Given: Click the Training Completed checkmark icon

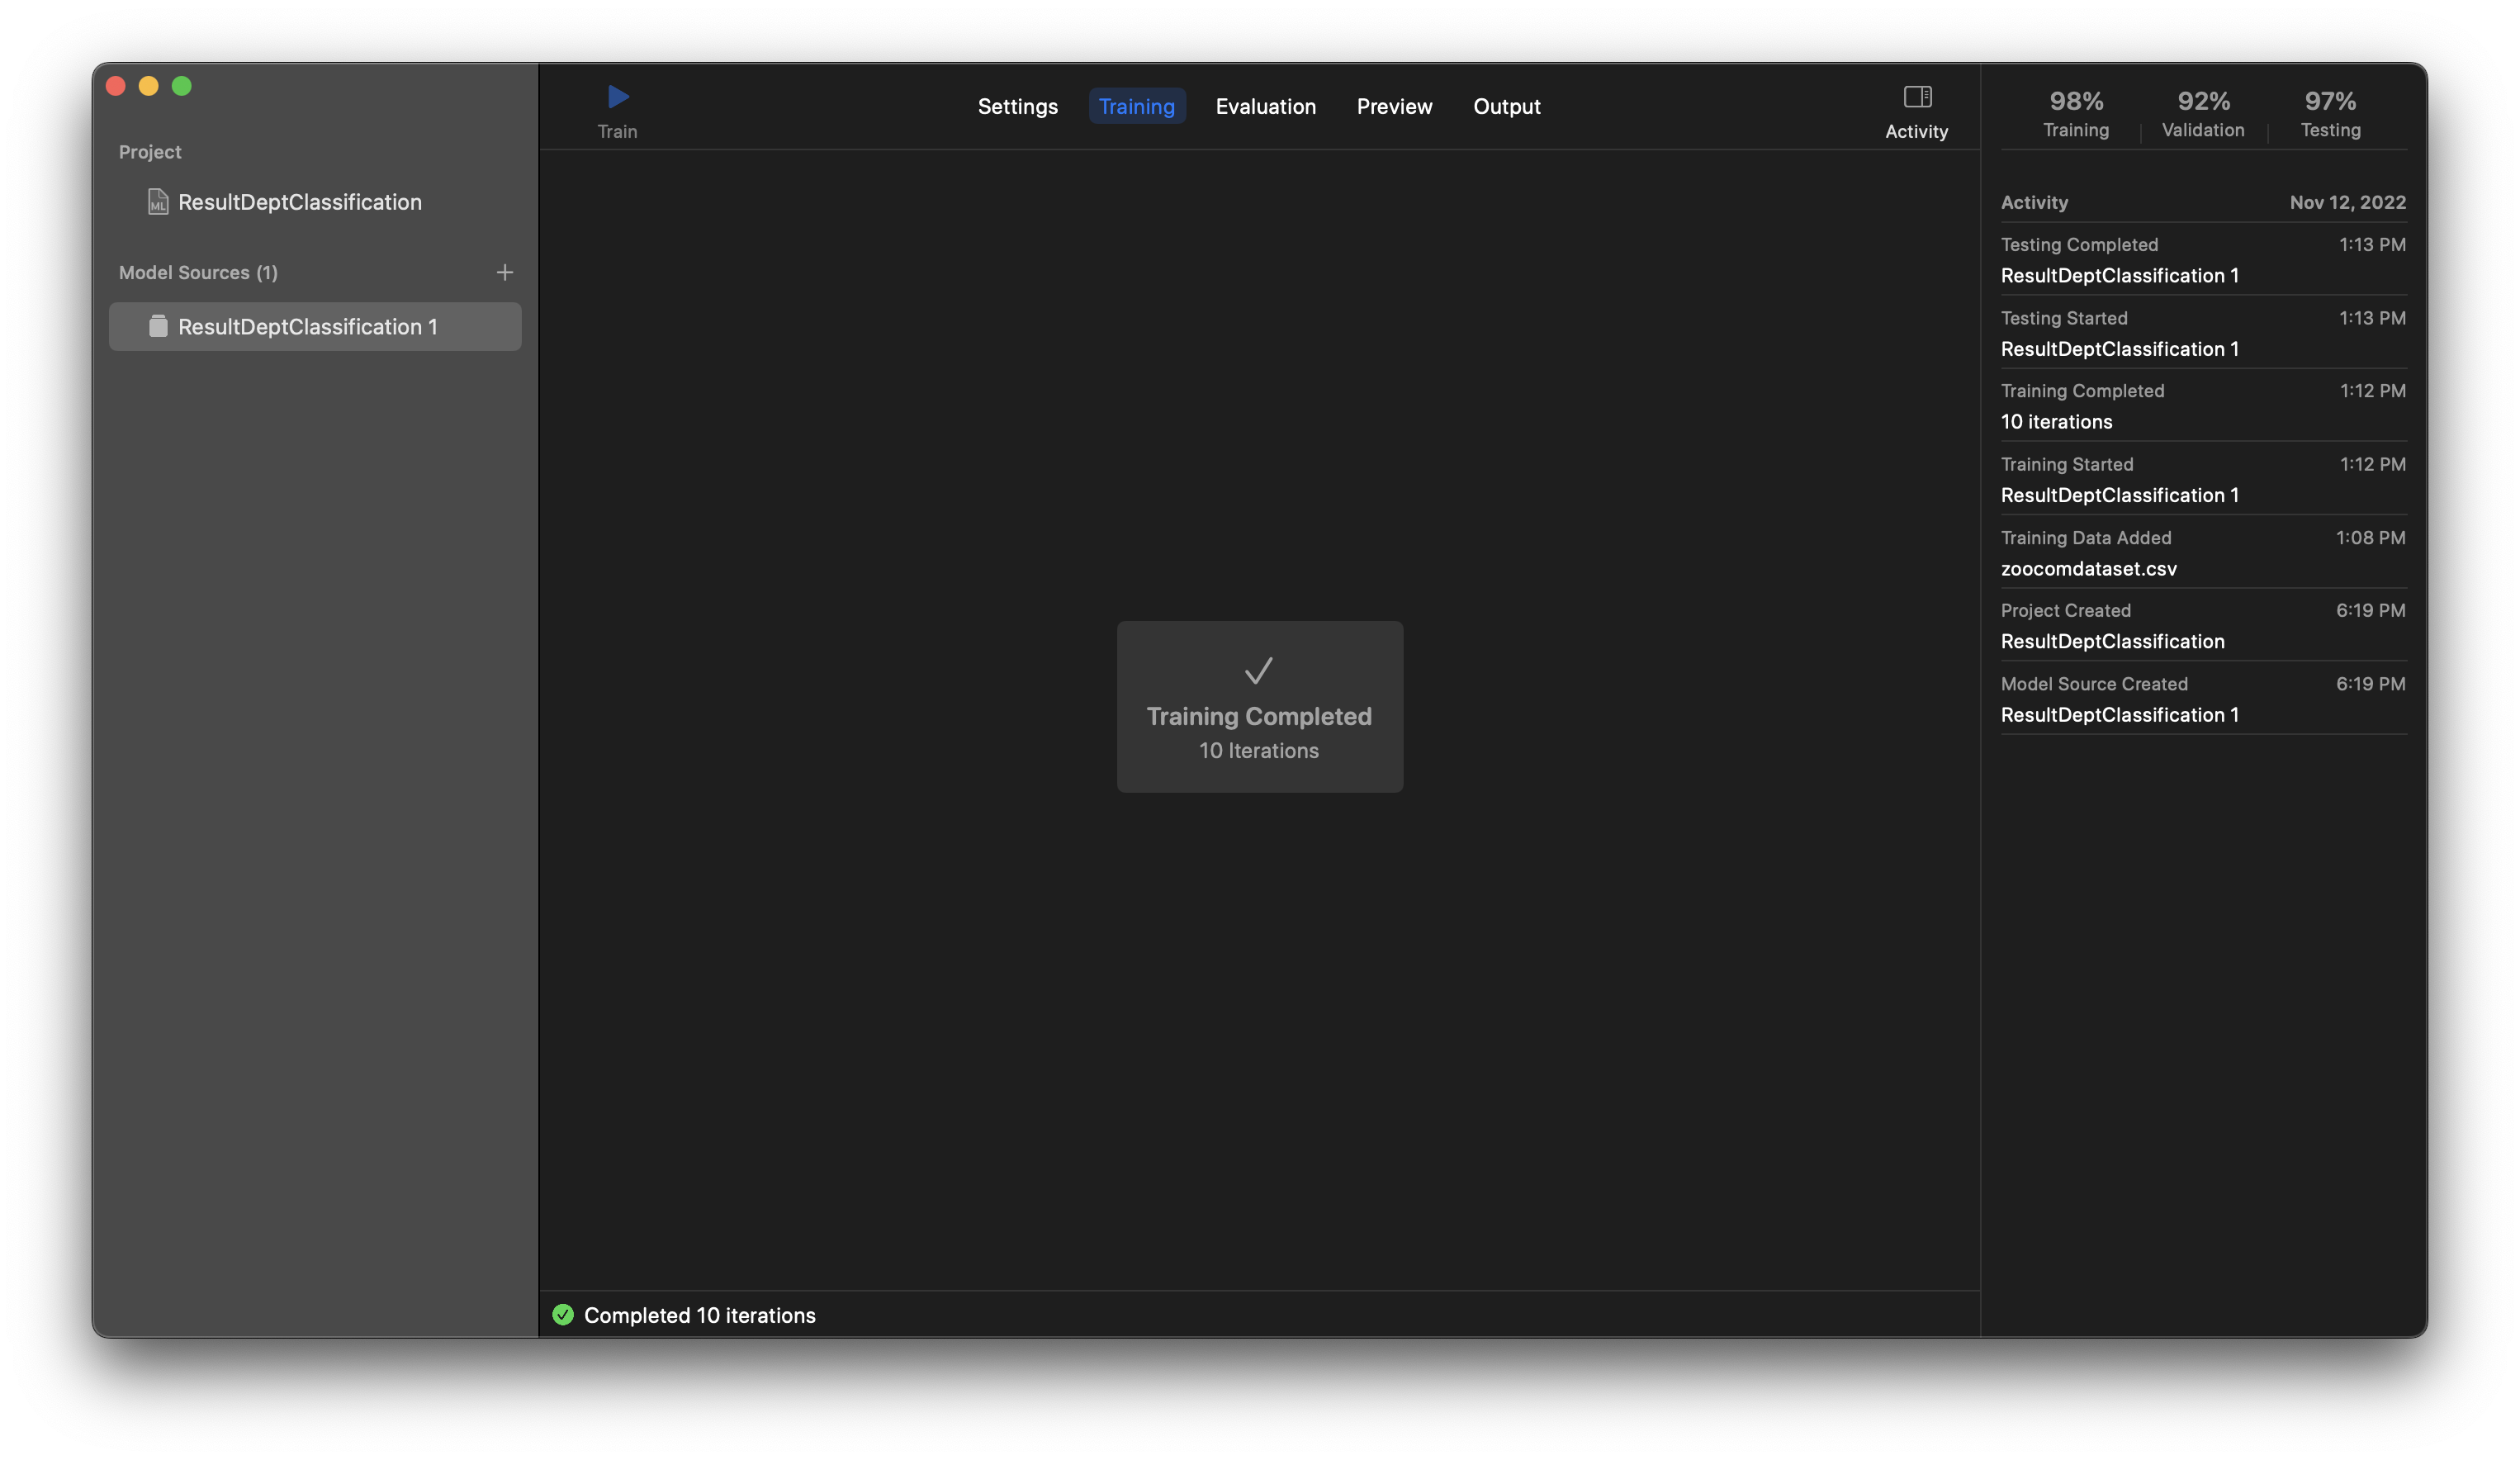Looking at the screenshot, I should [1258, 670].
